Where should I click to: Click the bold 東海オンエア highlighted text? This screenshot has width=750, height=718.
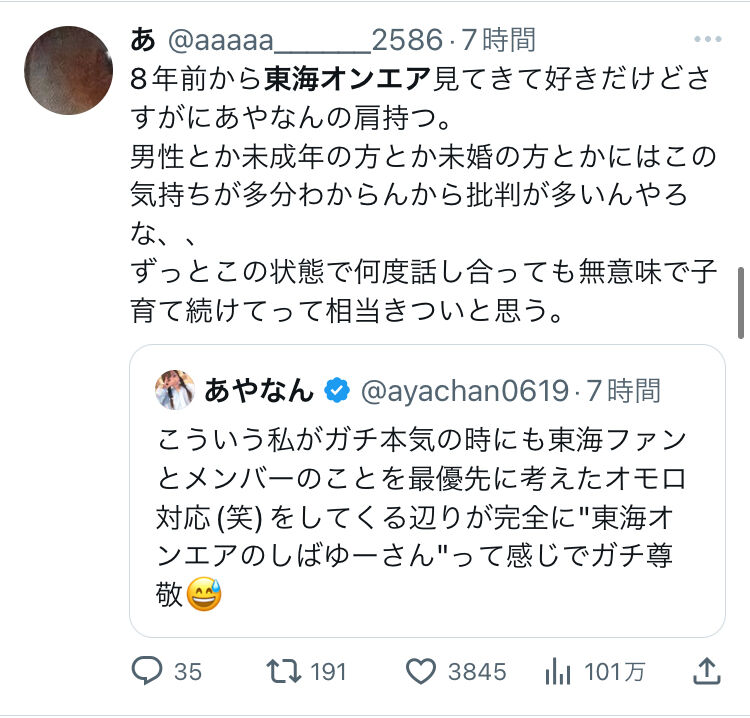click(x=348, y=79)
